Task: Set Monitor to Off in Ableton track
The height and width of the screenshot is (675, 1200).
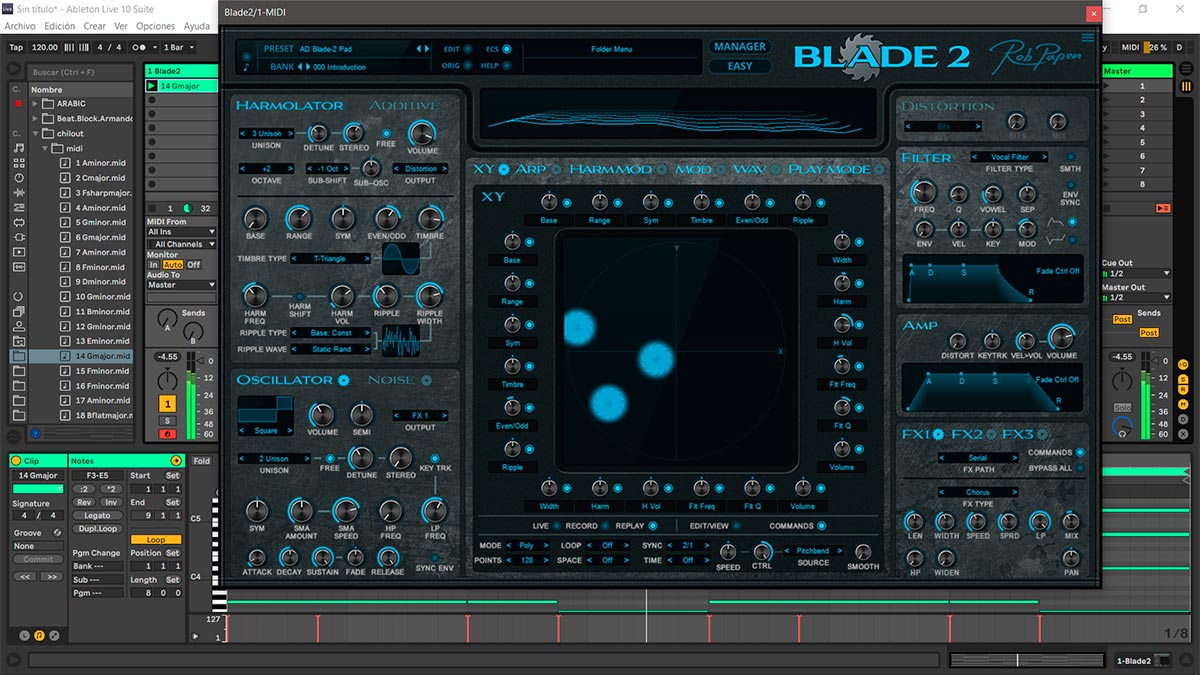Action: click(x=194, y=265)
